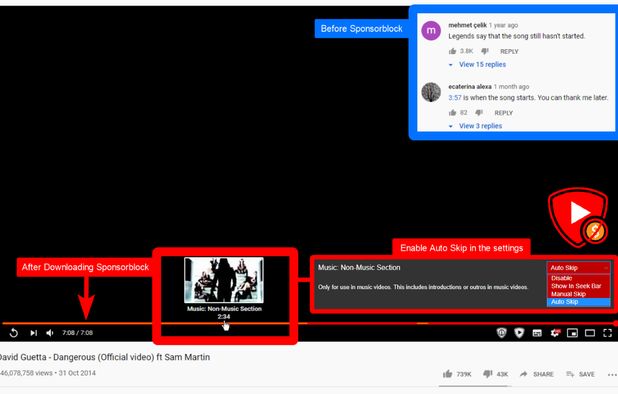Click mehmet çelik's purple avatar
Viewport: 618px width, 394px height.
pos(431,31)
